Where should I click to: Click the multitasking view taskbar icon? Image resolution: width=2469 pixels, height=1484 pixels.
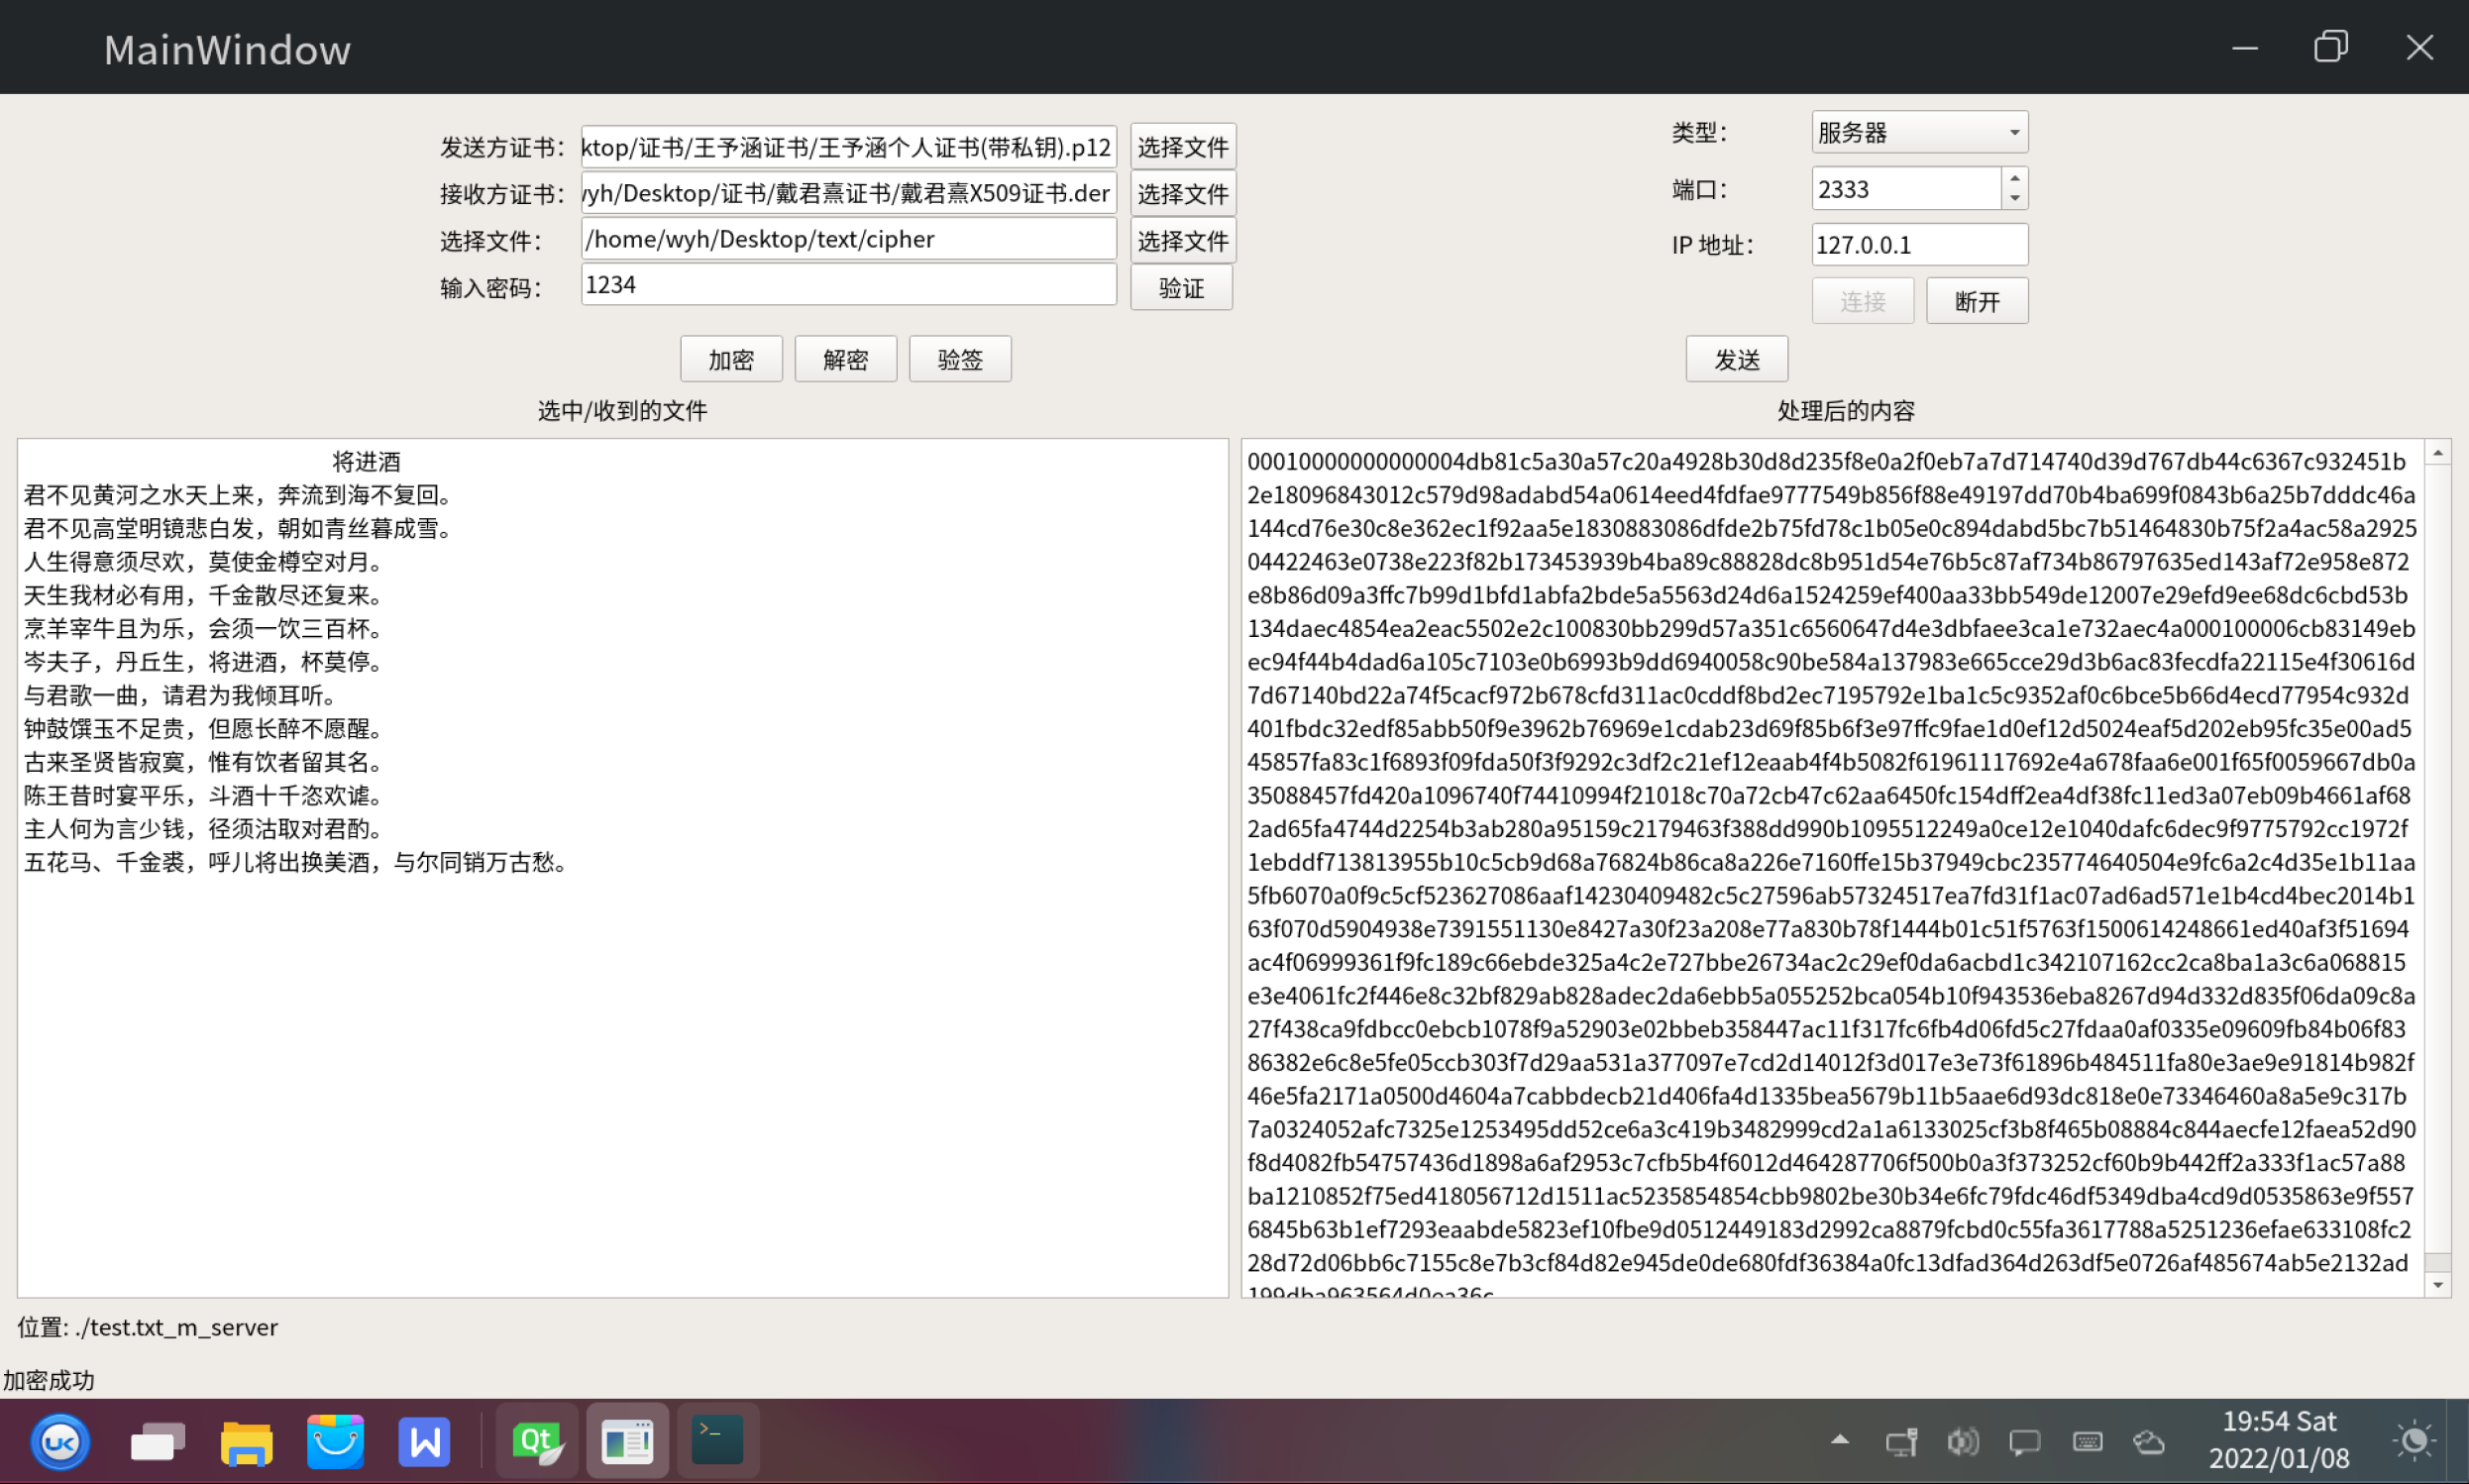click(157, 1441)
